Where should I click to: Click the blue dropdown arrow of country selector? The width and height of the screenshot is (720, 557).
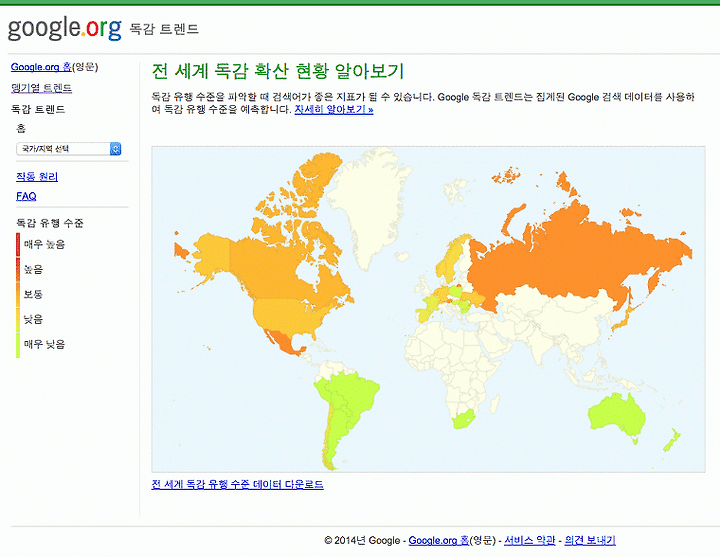[116, 149]
